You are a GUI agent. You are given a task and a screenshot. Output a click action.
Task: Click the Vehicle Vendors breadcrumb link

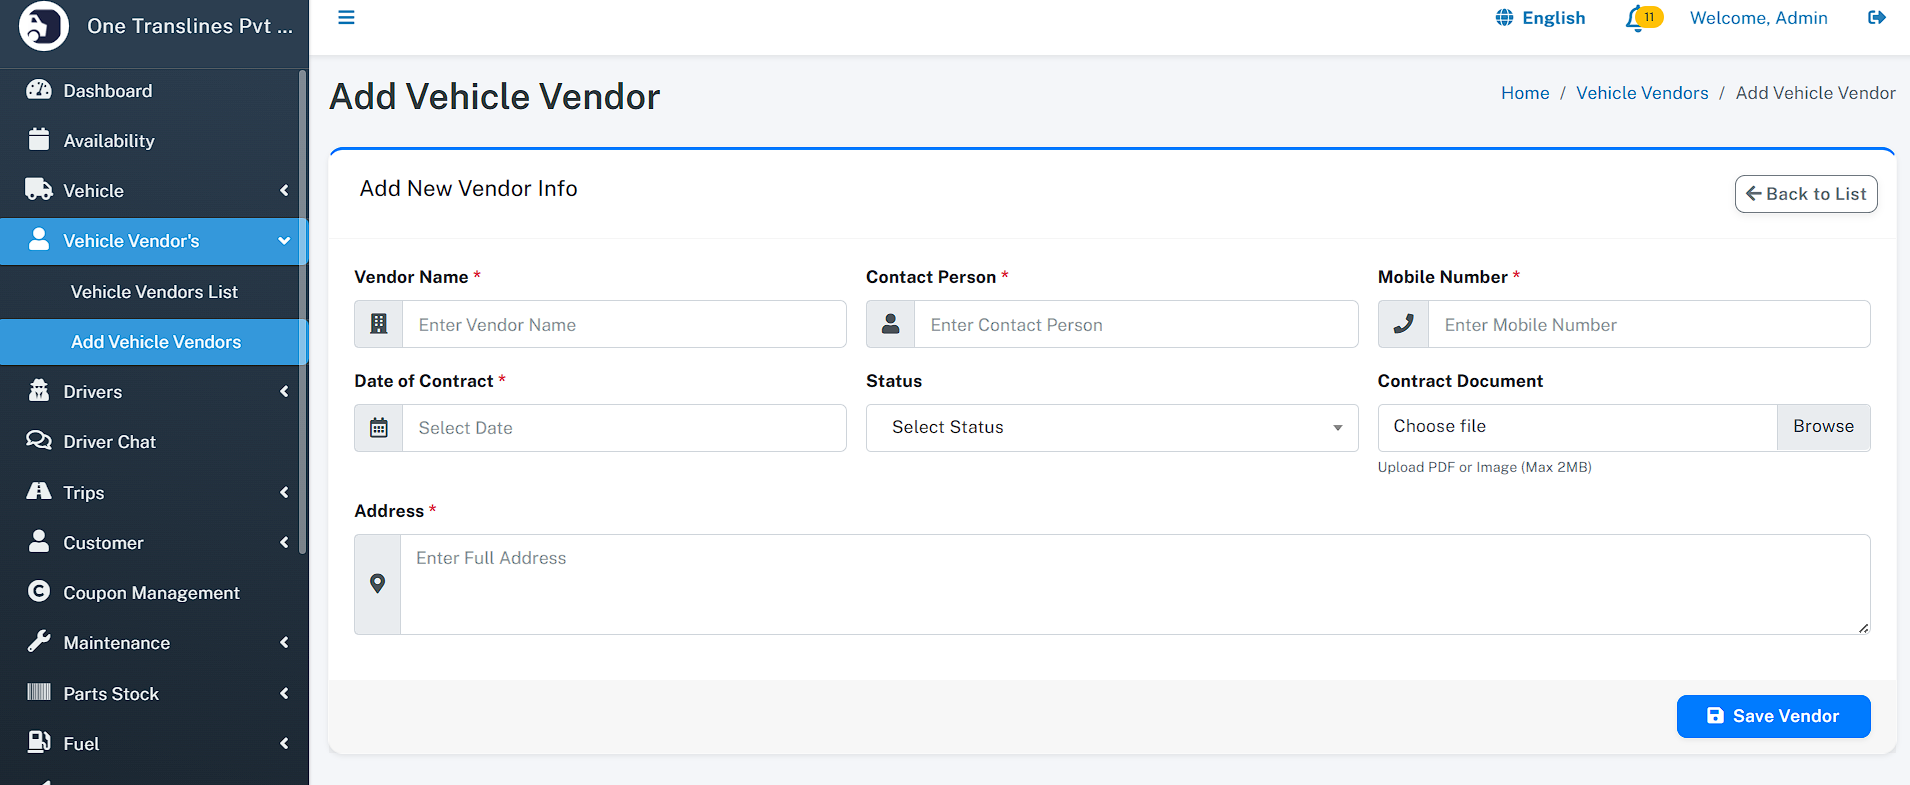[x=1642, y=93]
